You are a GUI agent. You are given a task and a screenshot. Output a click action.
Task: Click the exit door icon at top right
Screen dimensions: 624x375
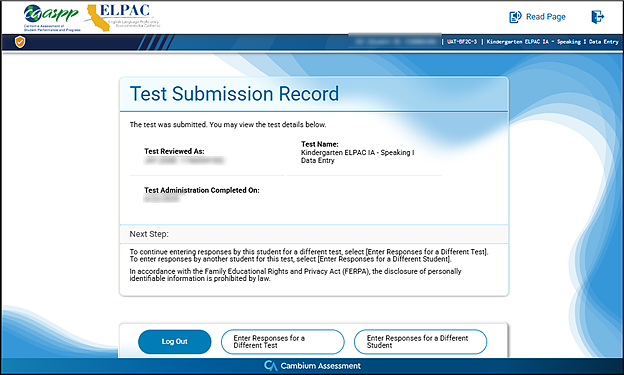coord(597,17)
